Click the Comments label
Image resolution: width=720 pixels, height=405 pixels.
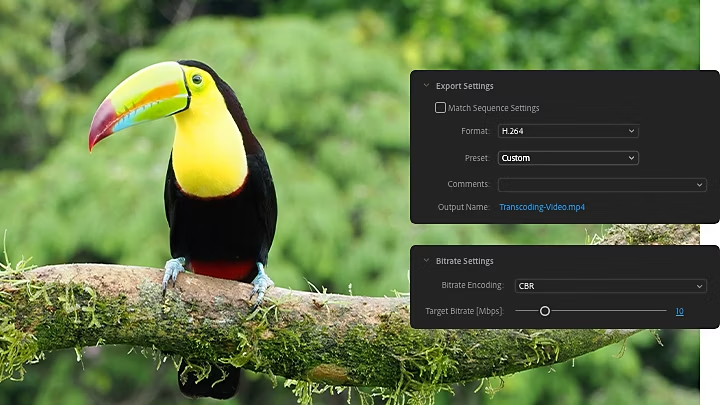[x=469, y=184]
